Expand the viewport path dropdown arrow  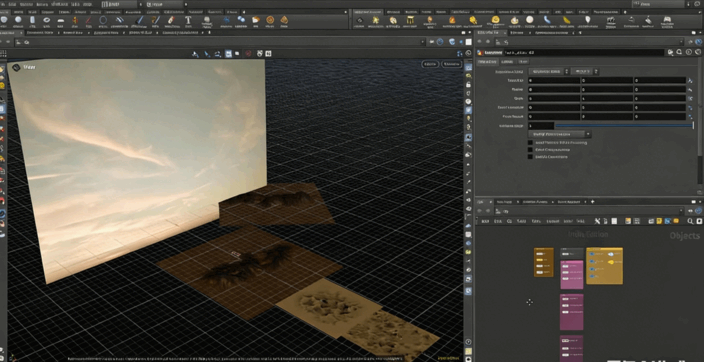pyautogui.click(x=423, y=42)
